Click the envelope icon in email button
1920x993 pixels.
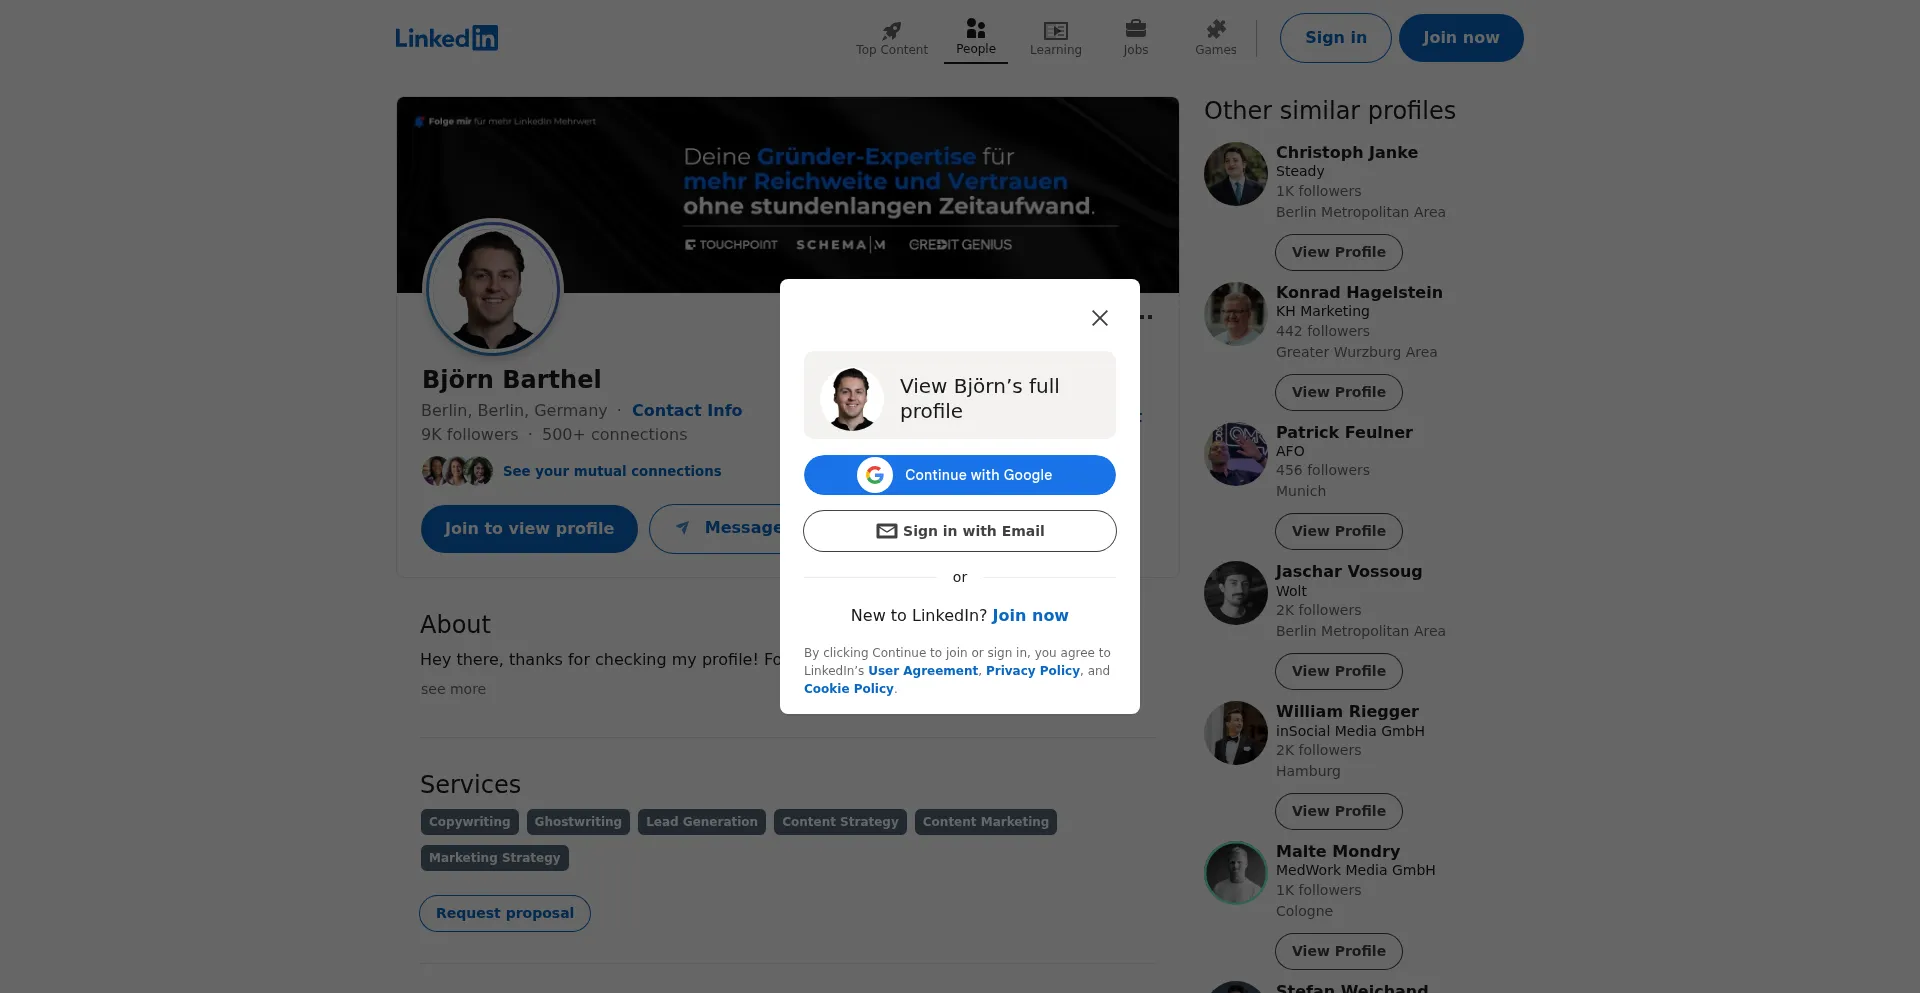click(886, 531)
